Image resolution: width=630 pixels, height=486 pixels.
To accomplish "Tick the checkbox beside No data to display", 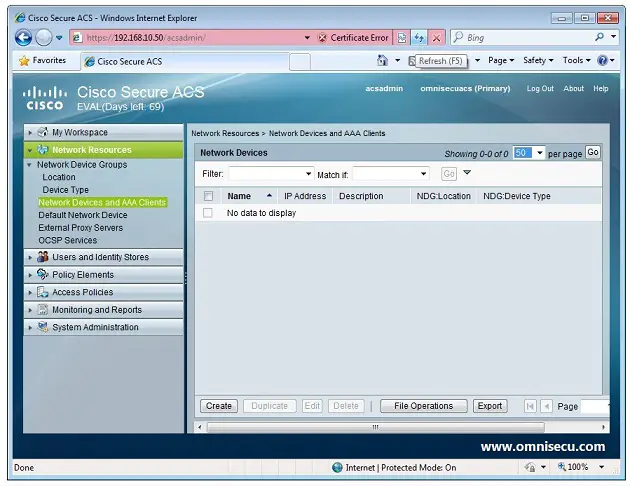I will pos(208,213).
